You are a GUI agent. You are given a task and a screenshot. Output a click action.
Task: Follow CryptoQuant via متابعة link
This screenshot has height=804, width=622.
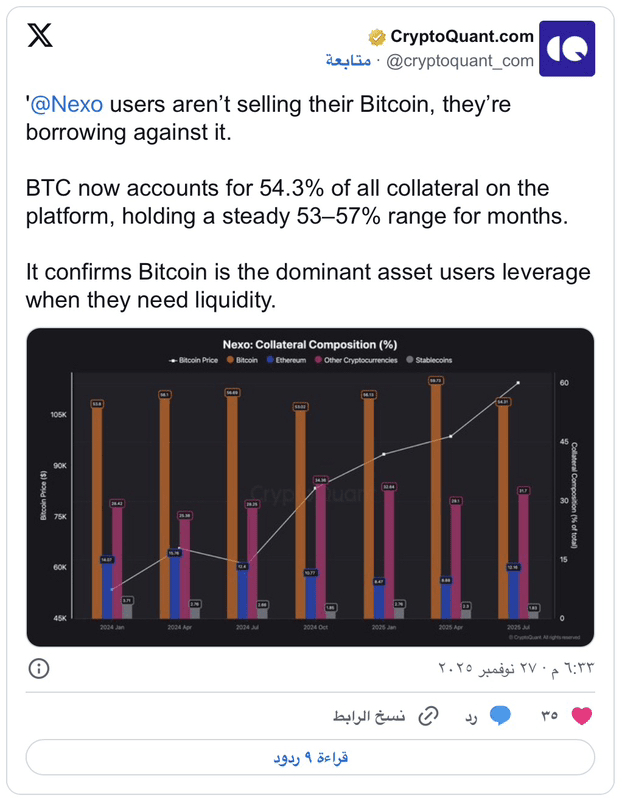pyautogui.click(x=348, y=61)
